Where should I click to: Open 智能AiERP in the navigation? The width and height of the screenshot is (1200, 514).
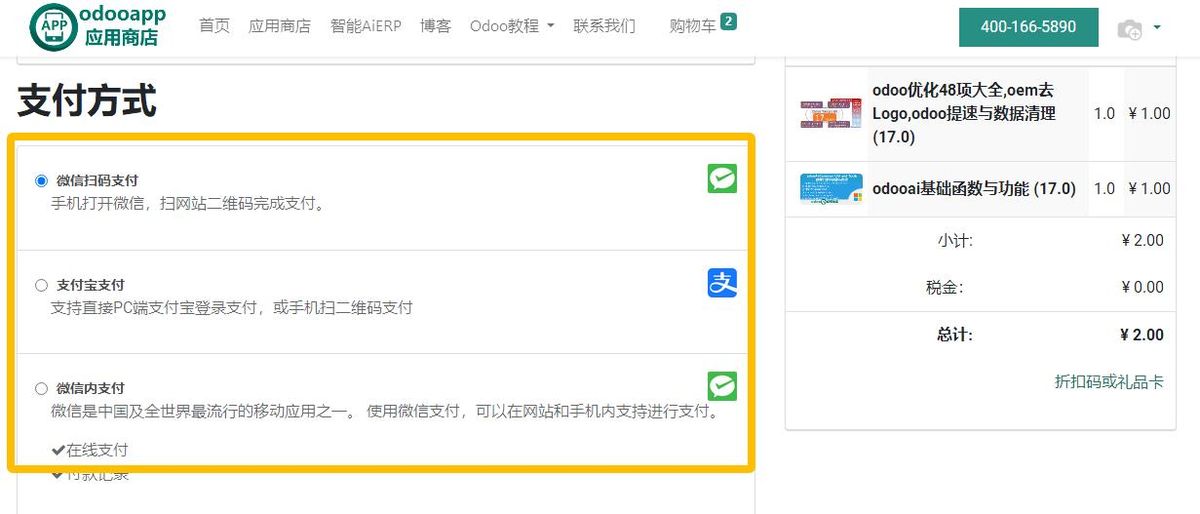point(365,26)
